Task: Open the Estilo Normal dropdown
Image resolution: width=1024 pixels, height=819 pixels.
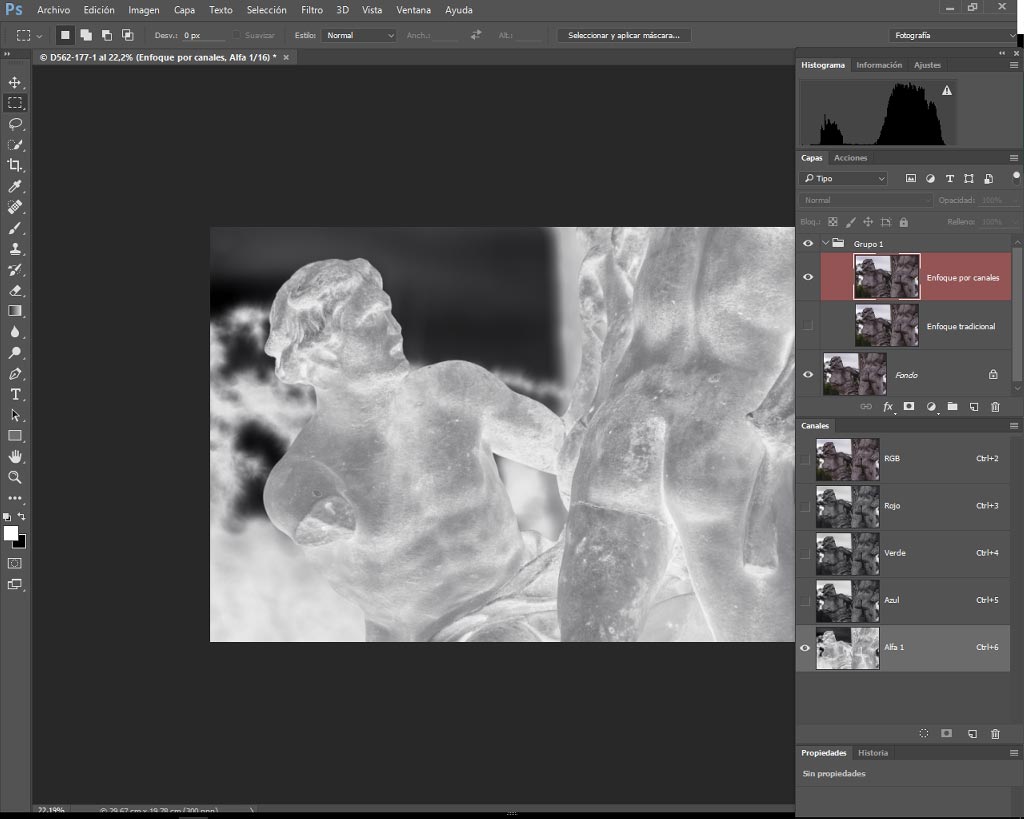Action: point(360,35)
